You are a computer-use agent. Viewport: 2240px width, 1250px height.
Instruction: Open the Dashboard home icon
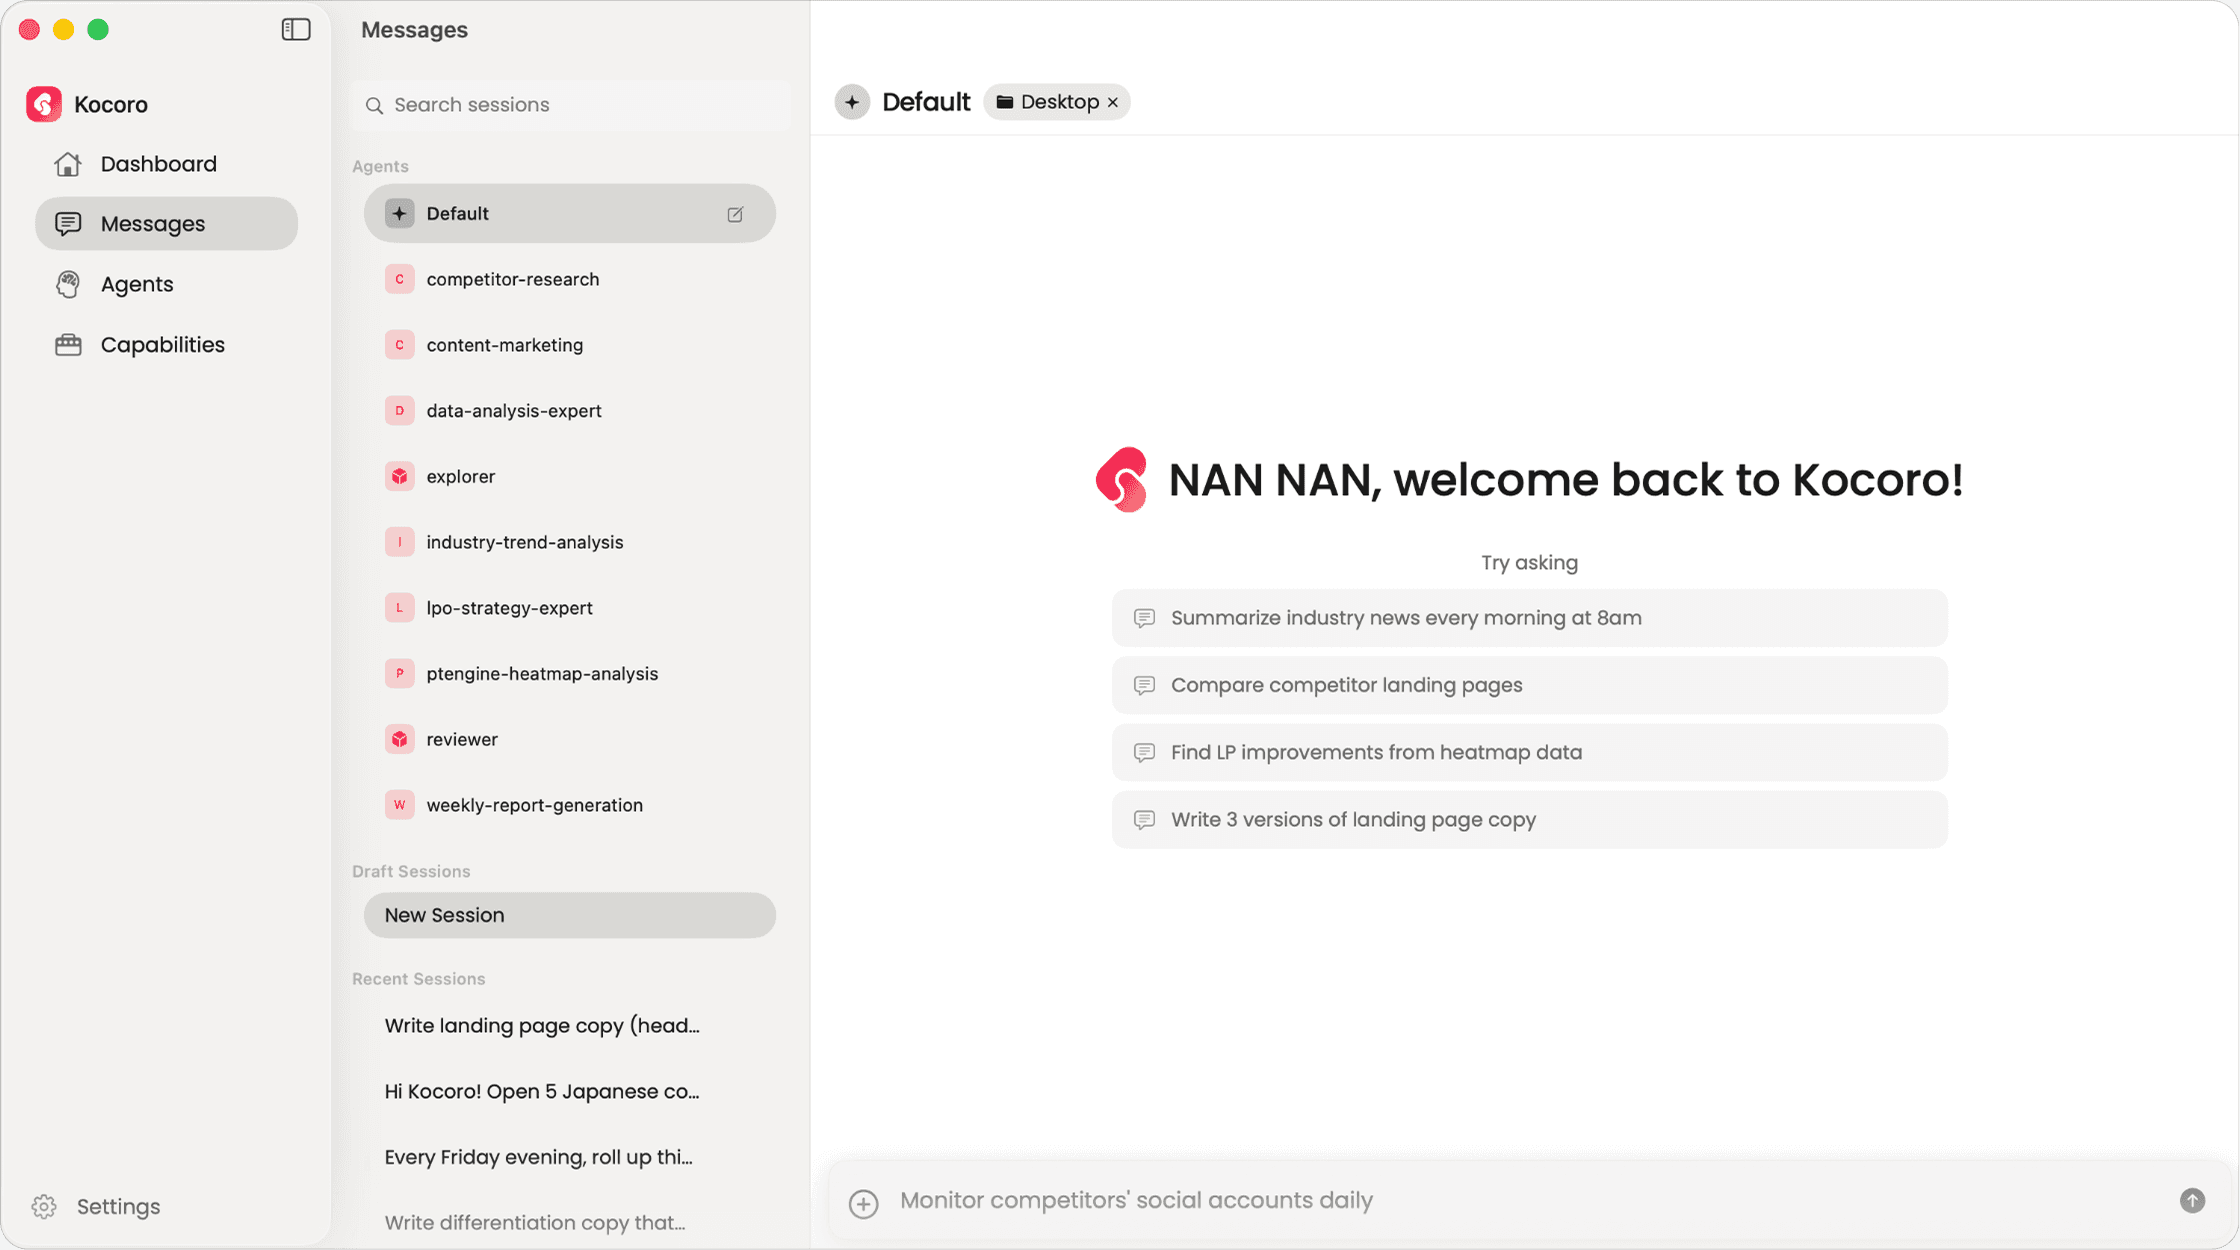(68, 164)
